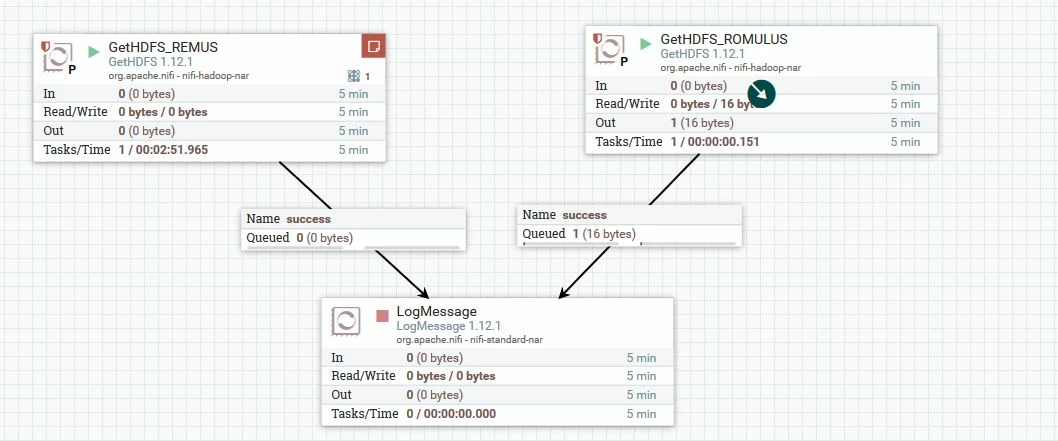Click the GetHDFS_ROMULUS processor icon

(x=610, y=49)
